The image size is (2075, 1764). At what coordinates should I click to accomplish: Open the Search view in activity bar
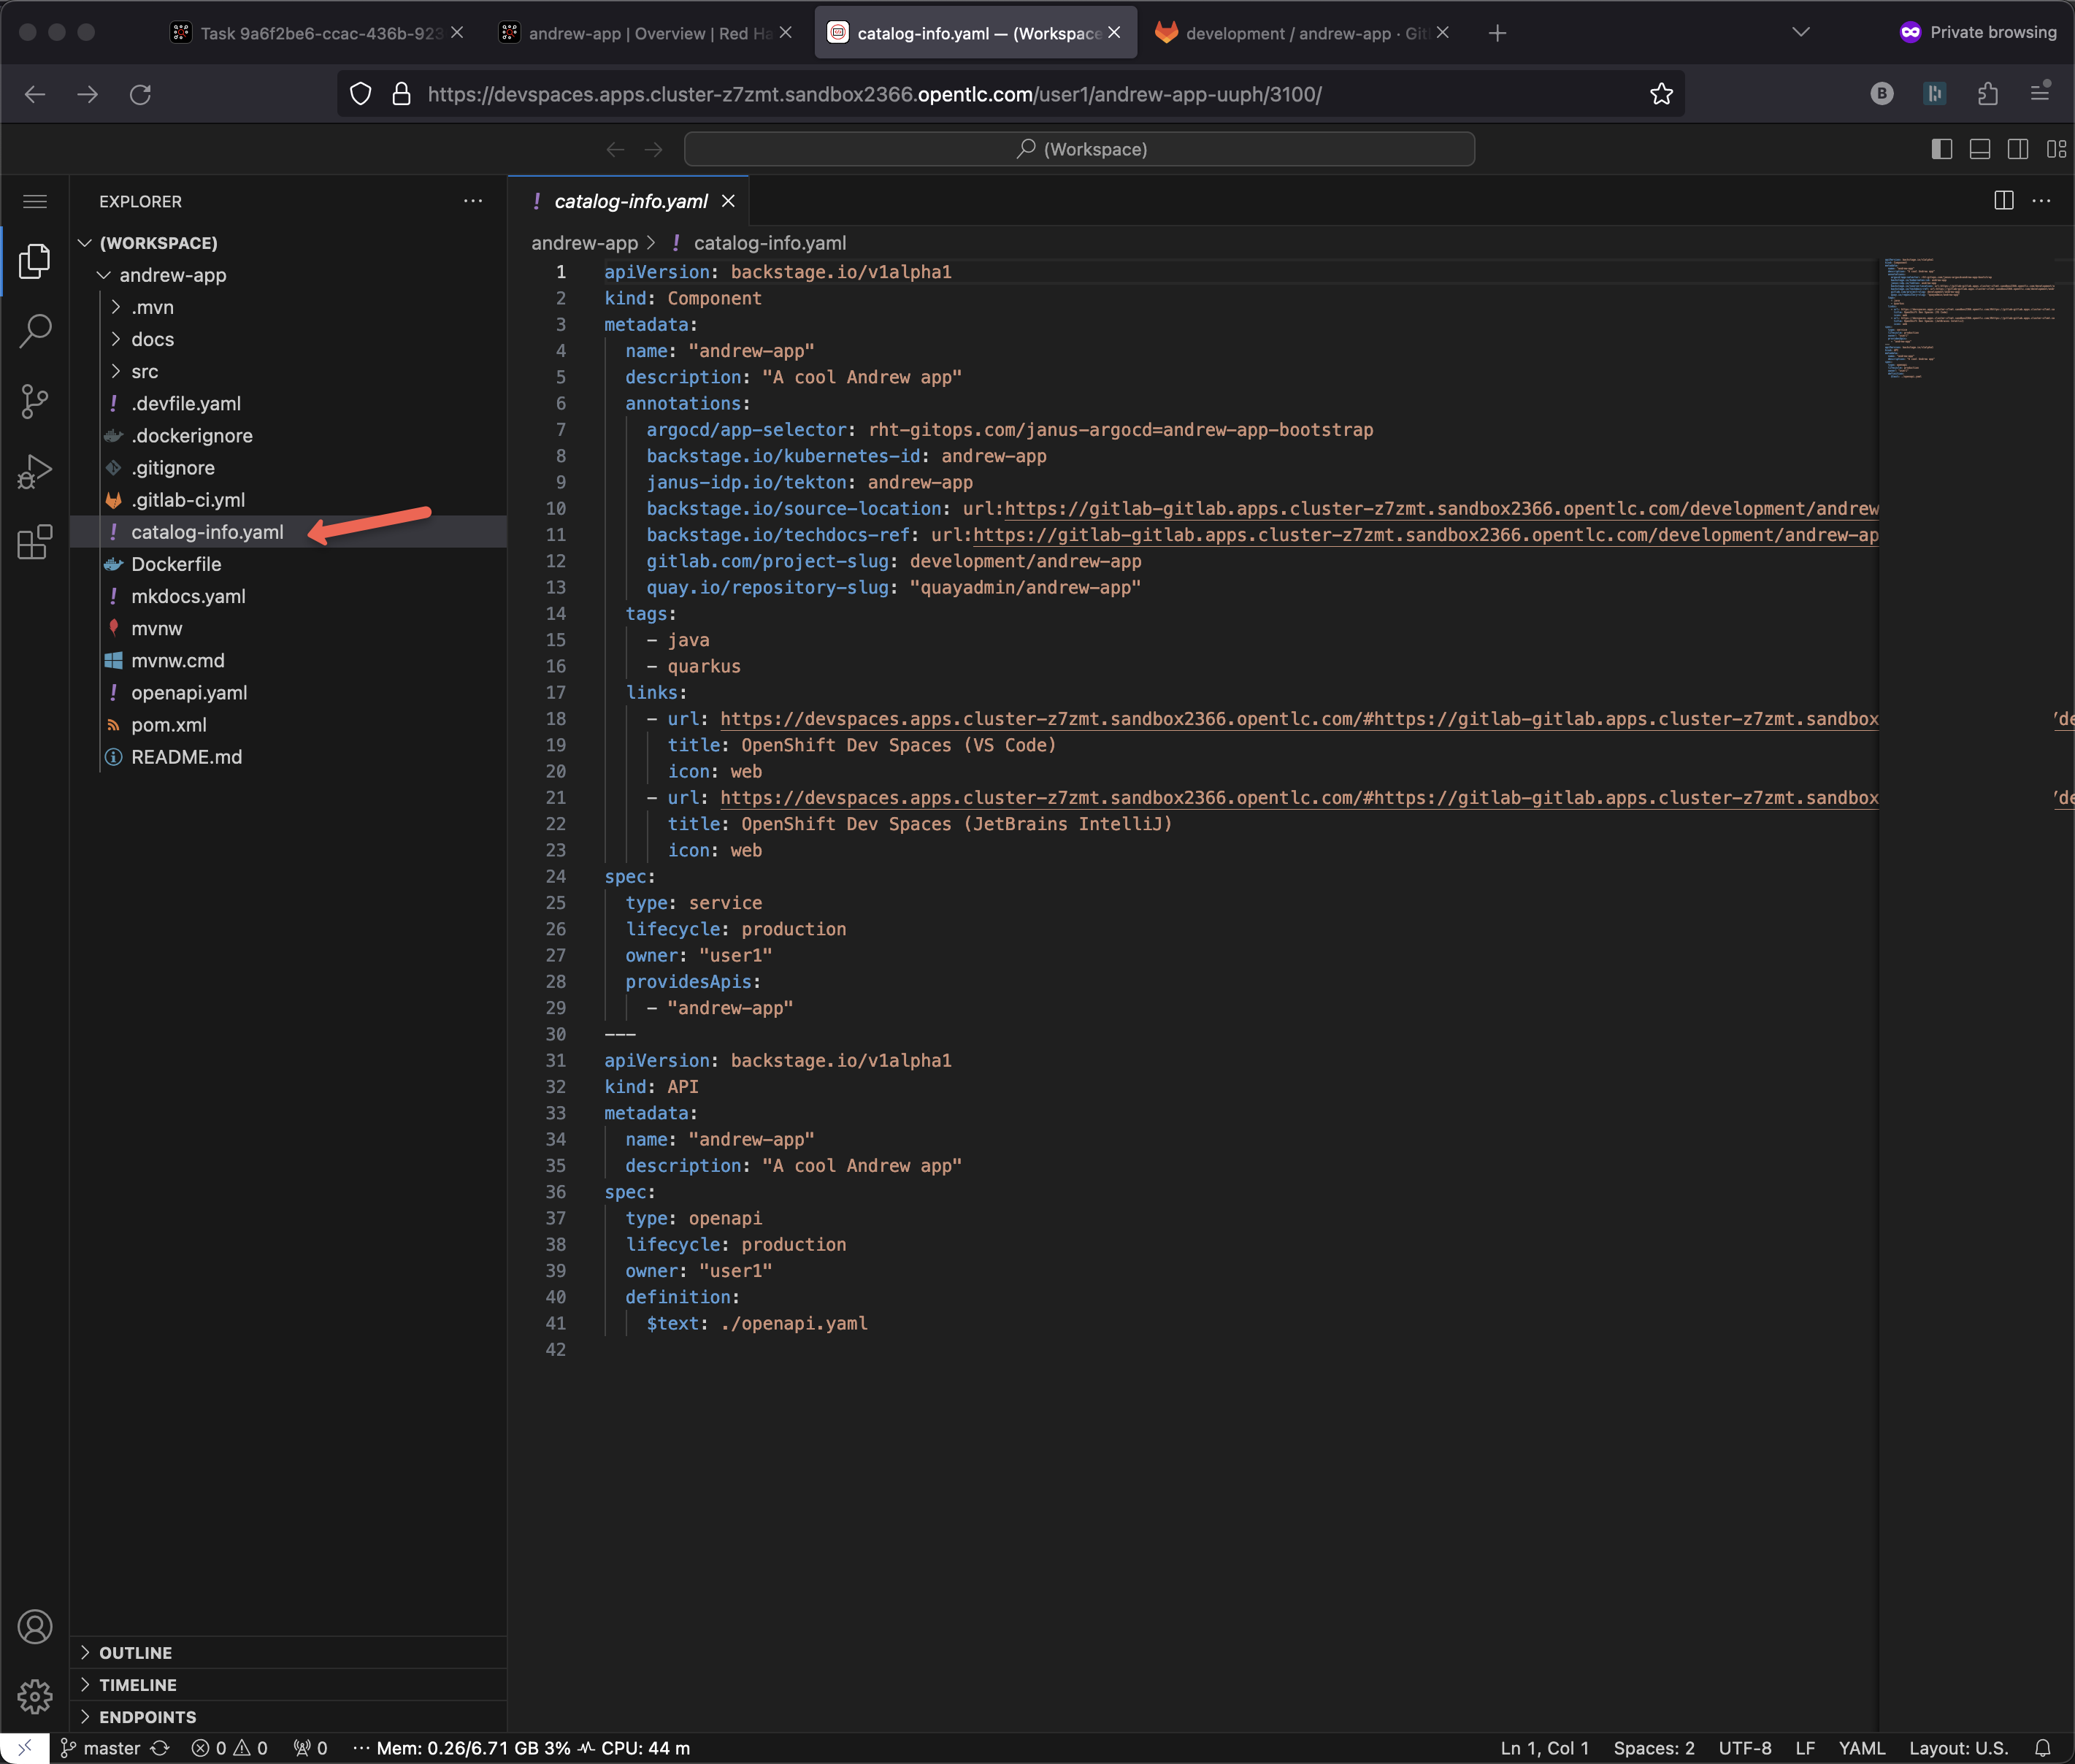35,331
